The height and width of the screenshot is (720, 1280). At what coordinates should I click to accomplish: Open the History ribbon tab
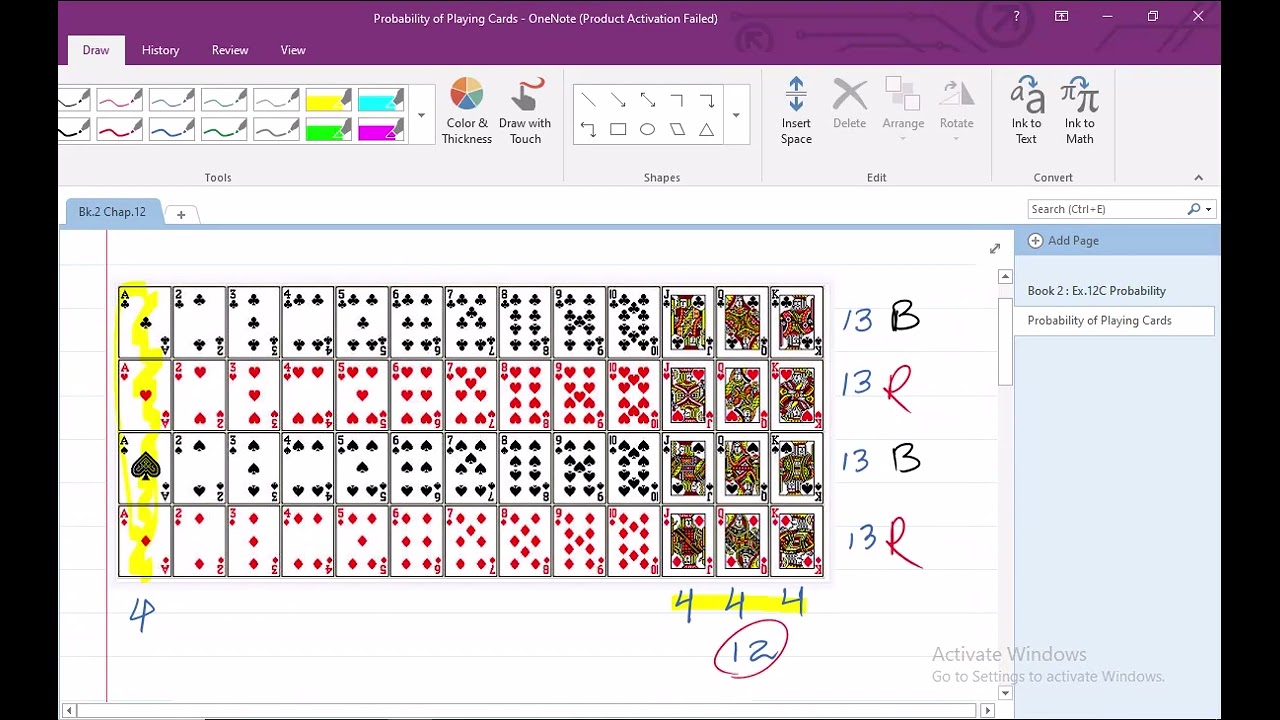[x=160, y=50]
